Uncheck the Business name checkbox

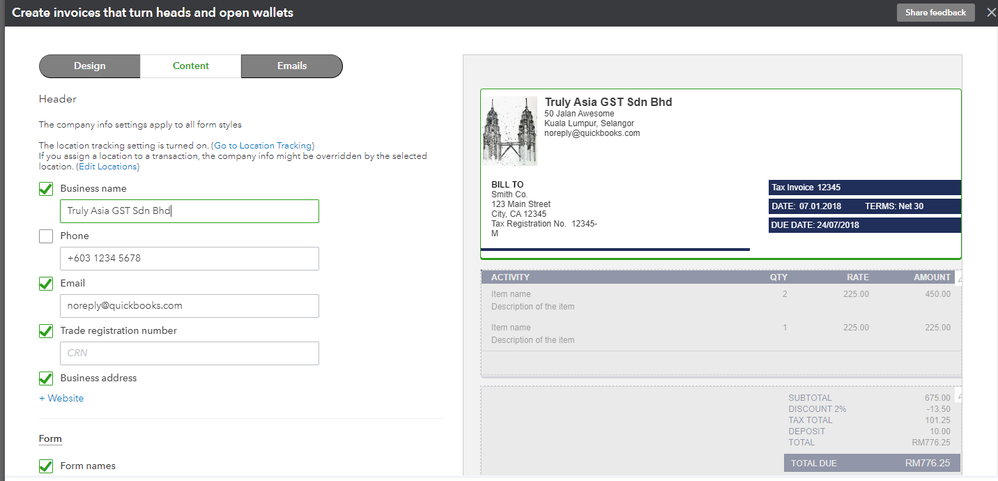(46, 189)
